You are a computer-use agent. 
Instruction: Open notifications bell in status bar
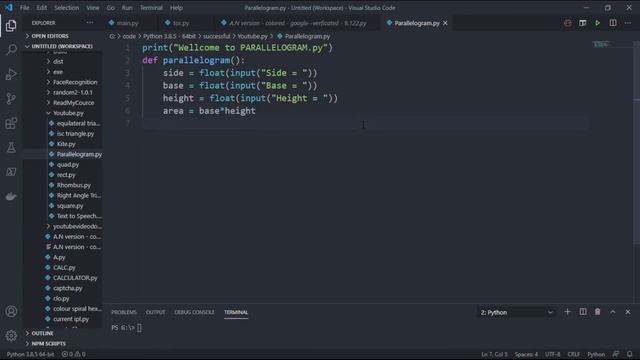coord(629,354)
